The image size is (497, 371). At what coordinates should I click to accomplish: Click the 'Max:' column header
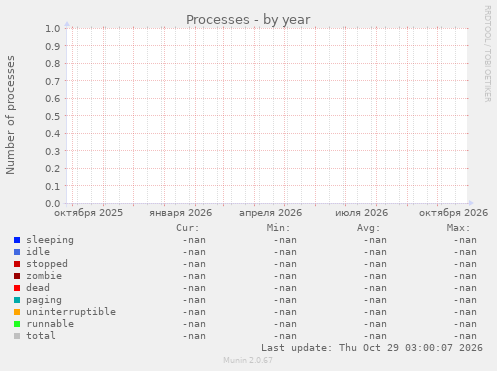point(458,228)
